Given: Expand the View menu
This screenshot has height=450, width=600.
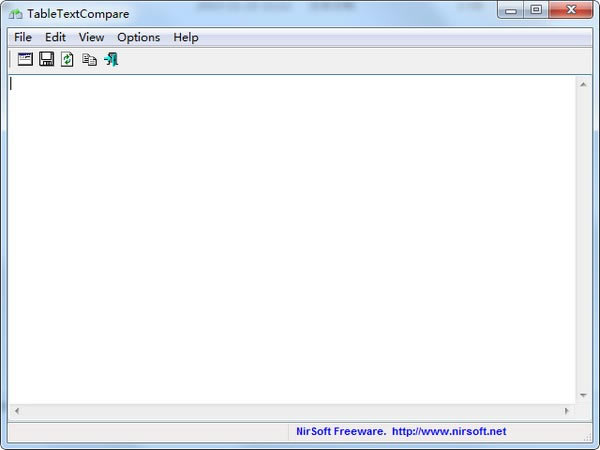Looking at the screenshot, I should (x=91, y=37).
